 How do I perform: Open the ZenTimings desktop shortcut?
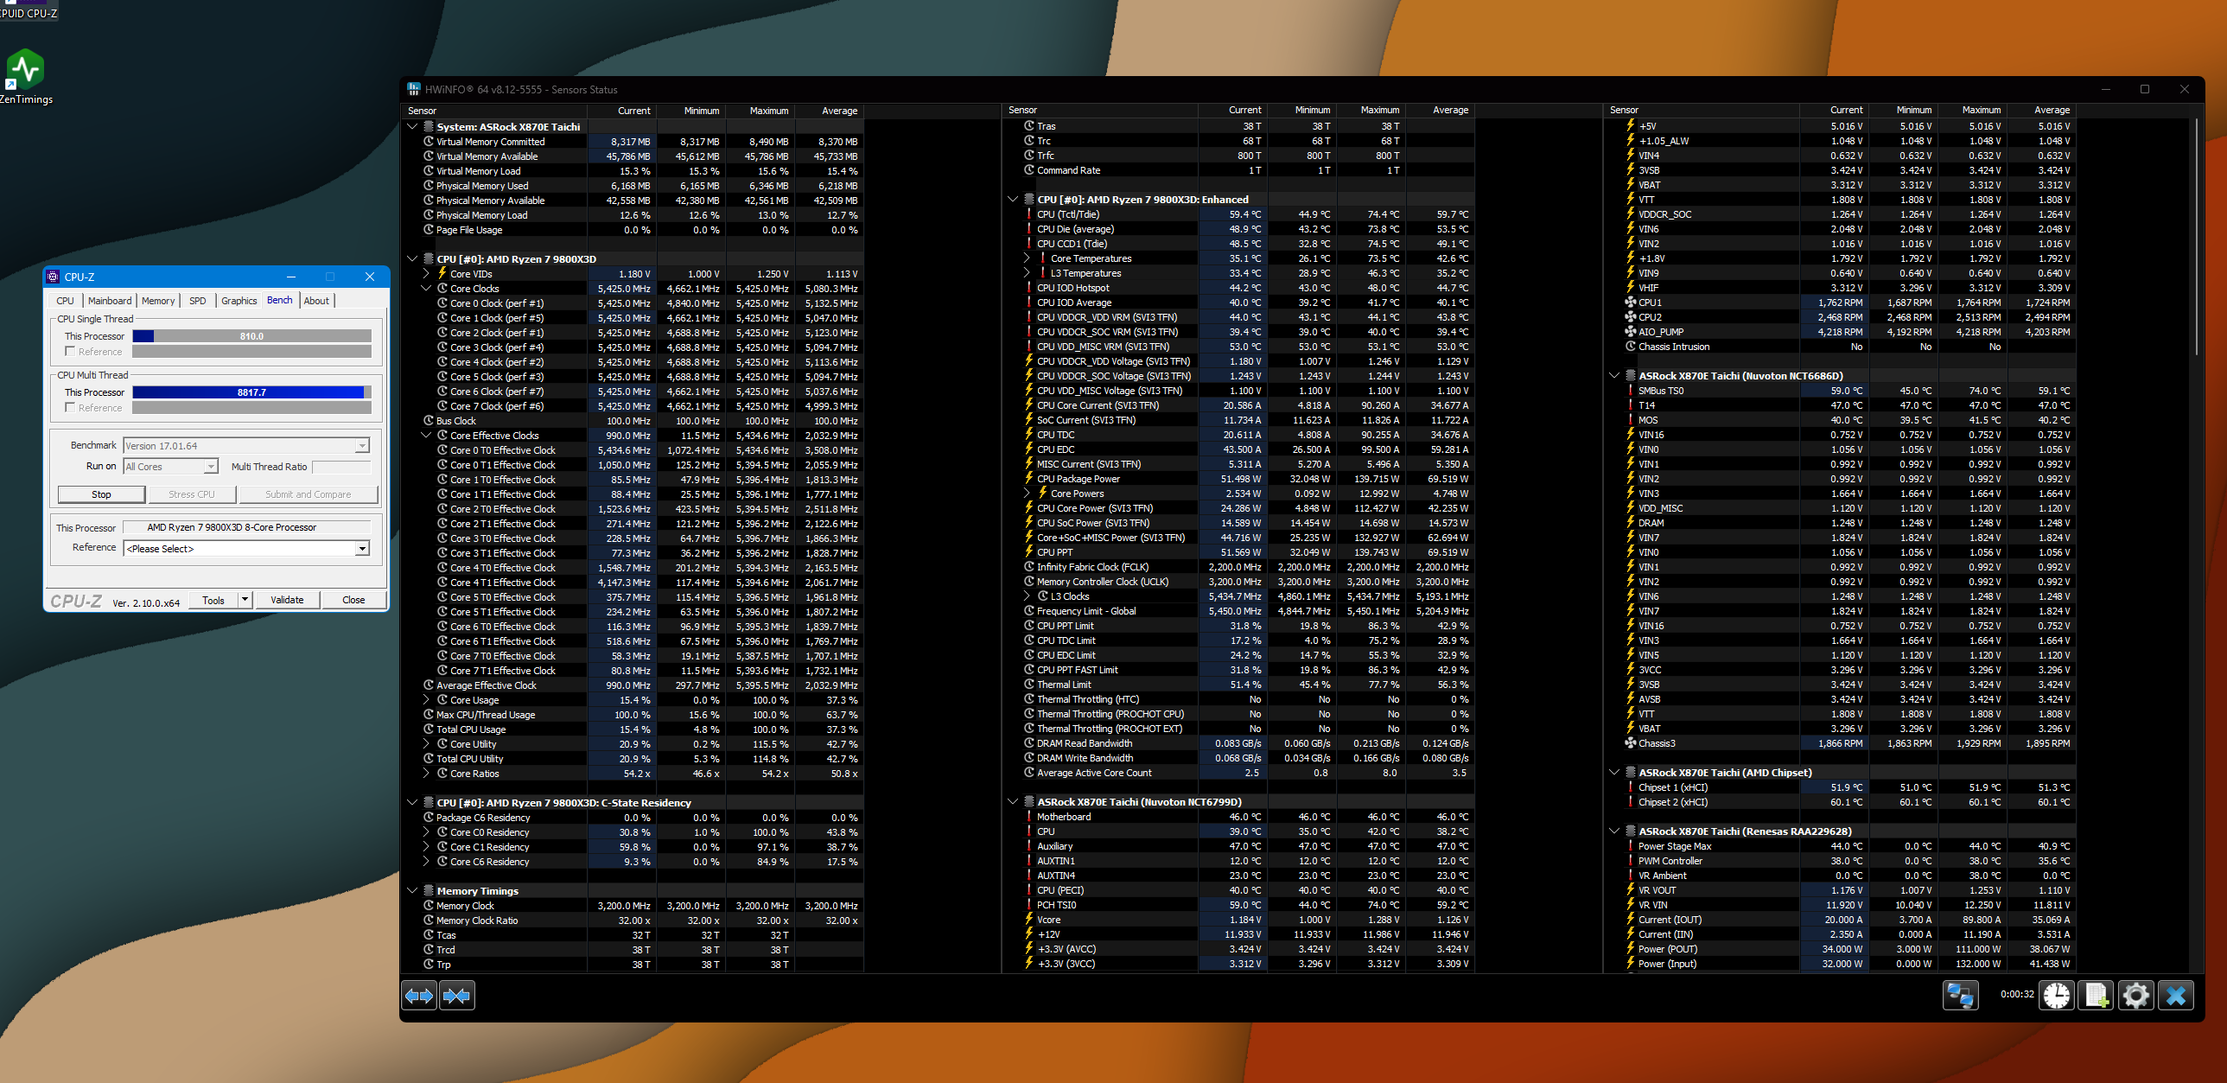click(26, 77)
